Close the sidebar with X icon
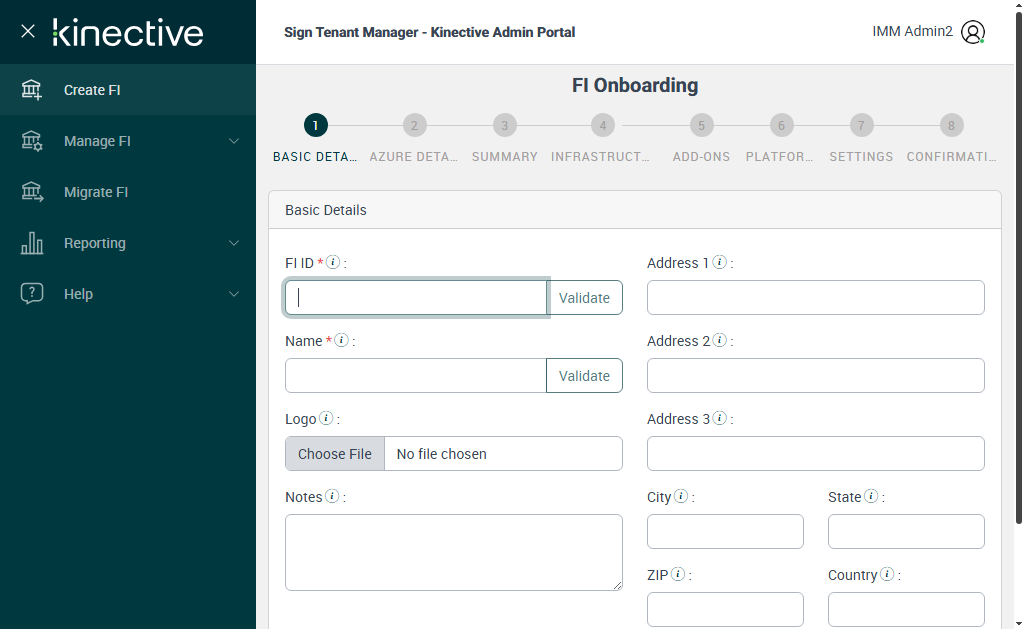The image size is (1024, 629). 28,31
